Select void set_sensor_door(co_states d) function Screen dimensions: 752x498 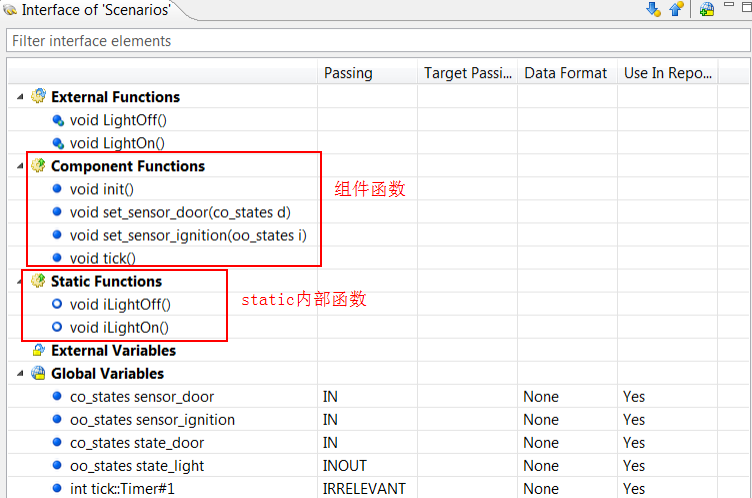click(180, 212)
